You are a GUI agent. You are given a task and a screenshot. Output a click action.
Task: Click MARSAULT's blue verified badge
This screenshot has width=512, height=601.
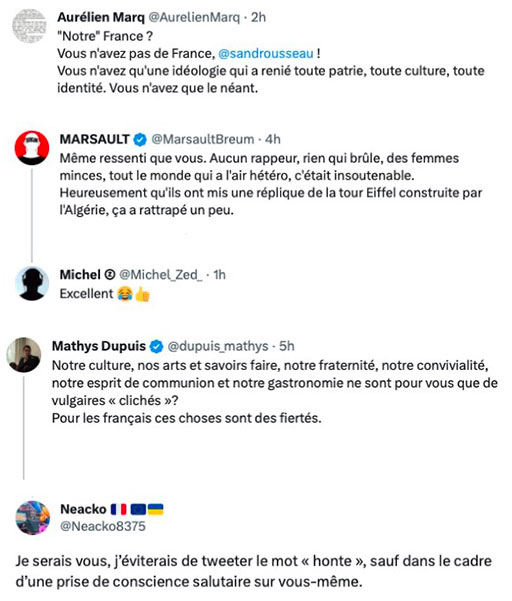[x=140, y=140]
